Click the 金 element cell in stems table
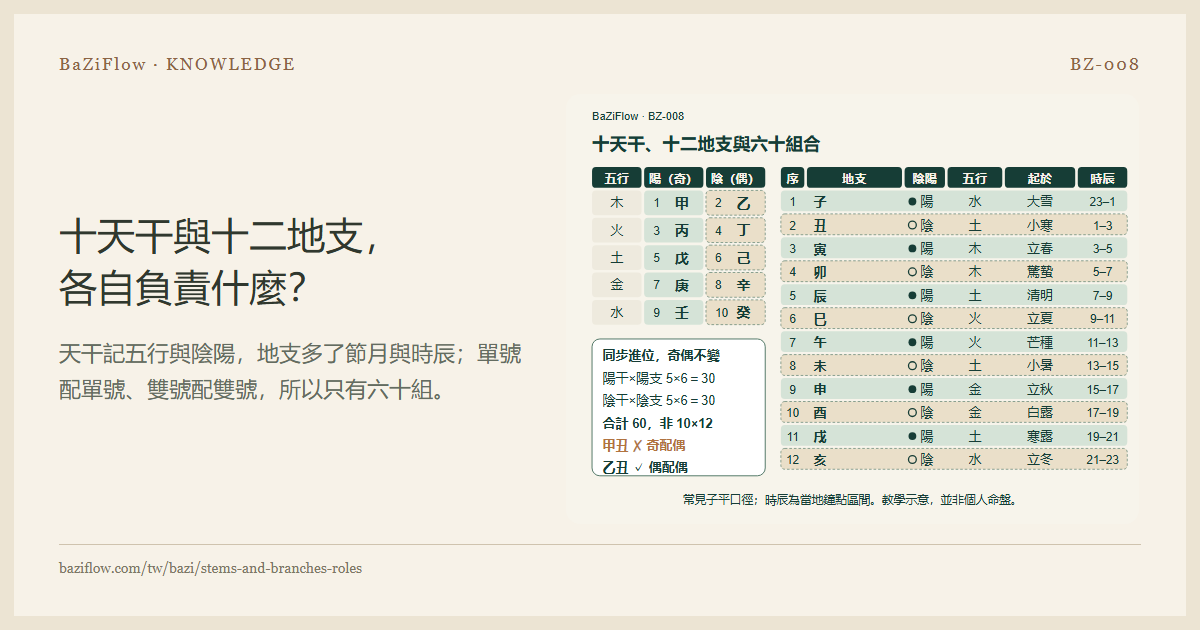This screenshot has height=630, width=1200. tap(616, 285)
